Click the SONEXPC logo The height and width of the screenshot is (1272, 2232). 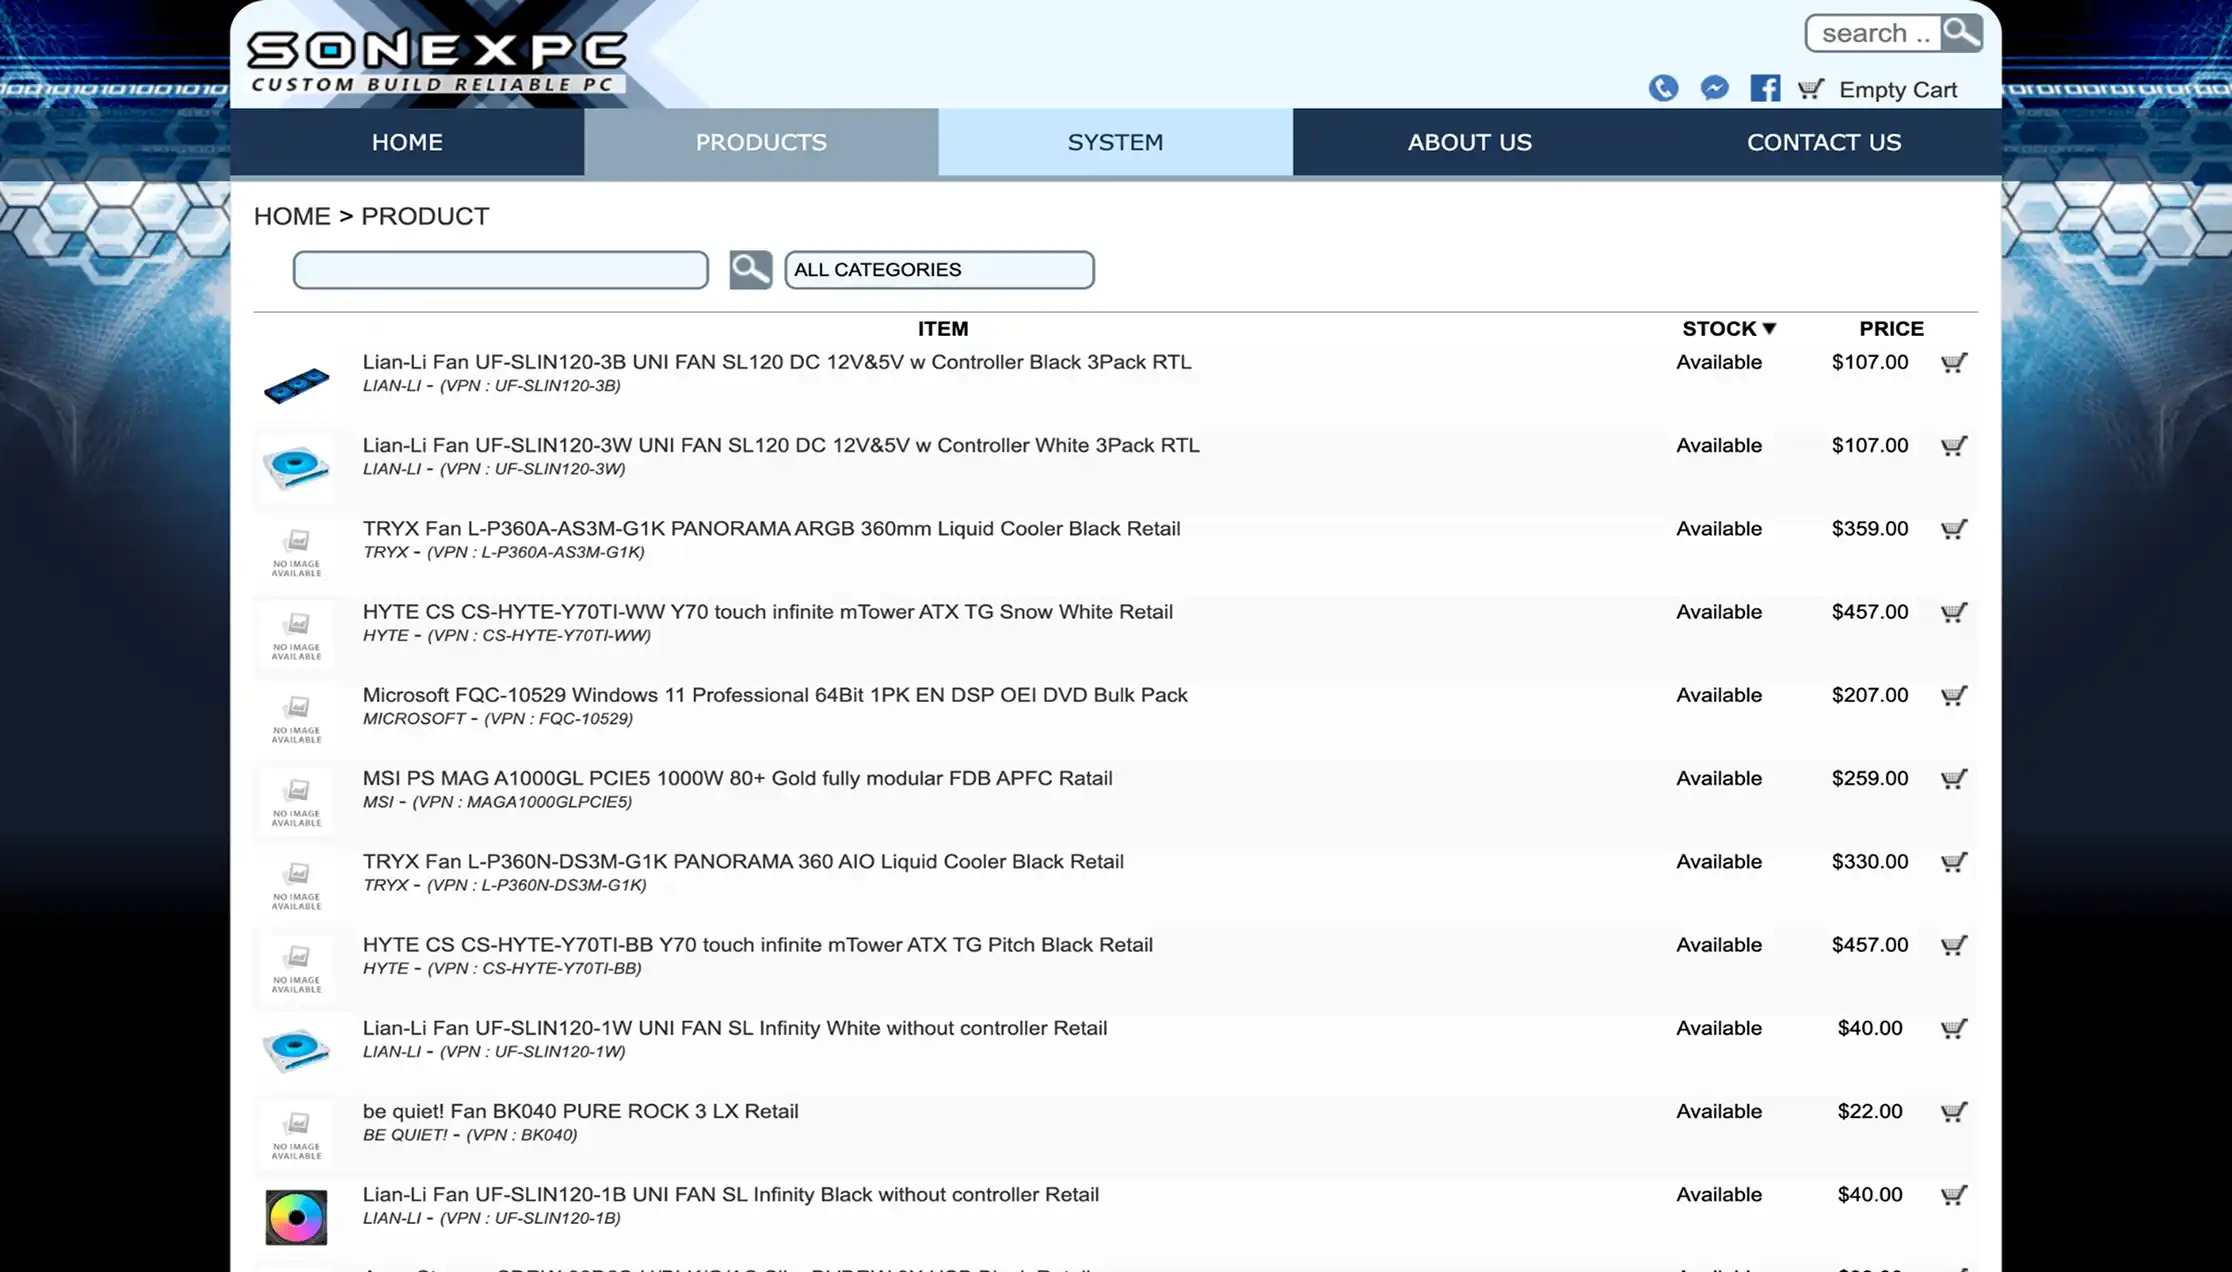click(437, 61)
